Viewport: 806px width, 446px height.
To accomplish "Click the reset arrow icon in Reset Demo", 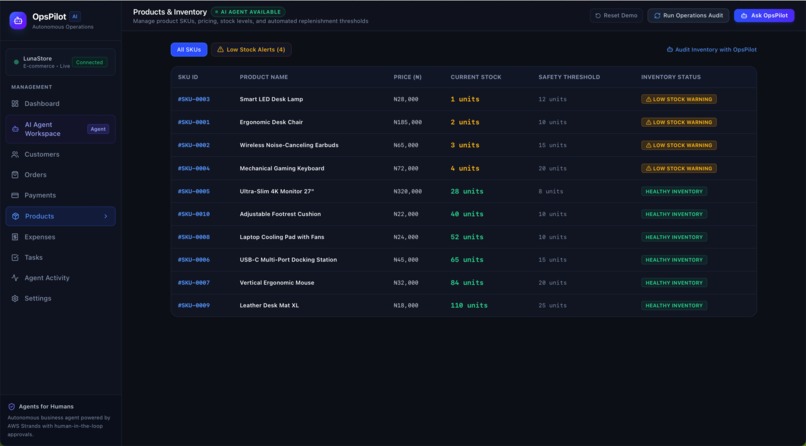I will [598, 16].
